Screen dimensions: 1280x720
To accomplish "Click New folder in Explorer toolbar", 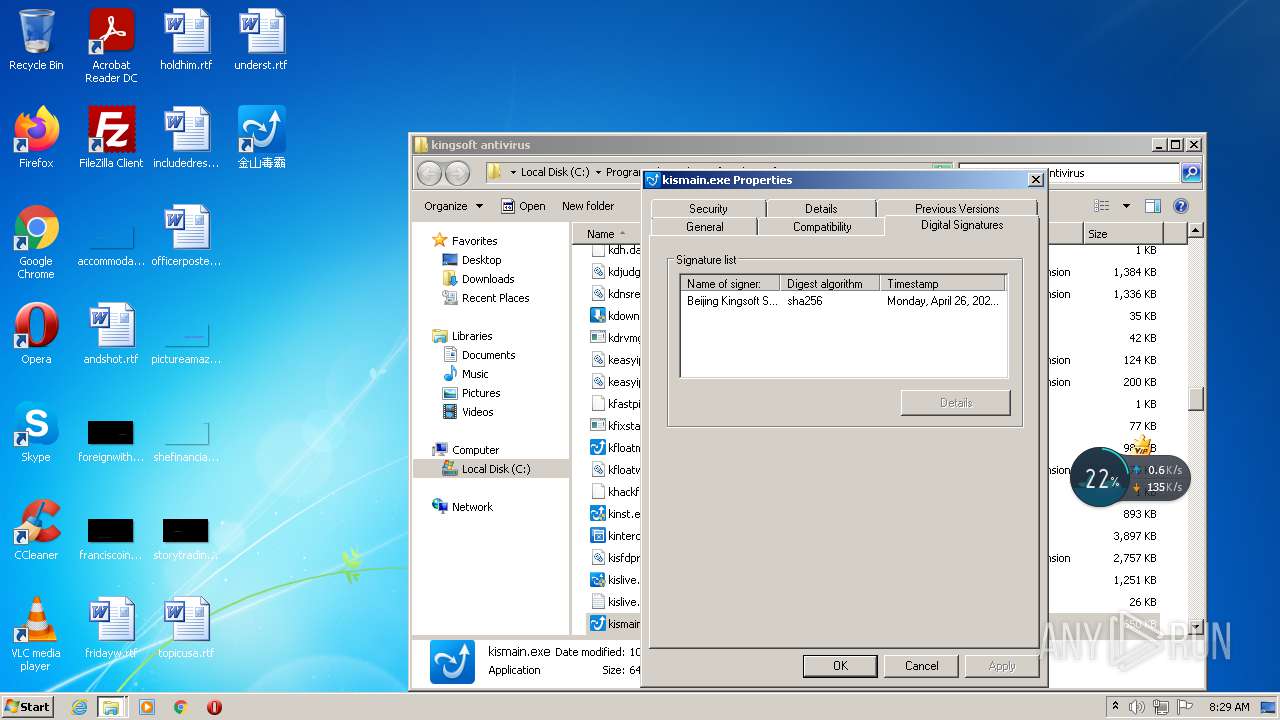I will tap(588, 206).
